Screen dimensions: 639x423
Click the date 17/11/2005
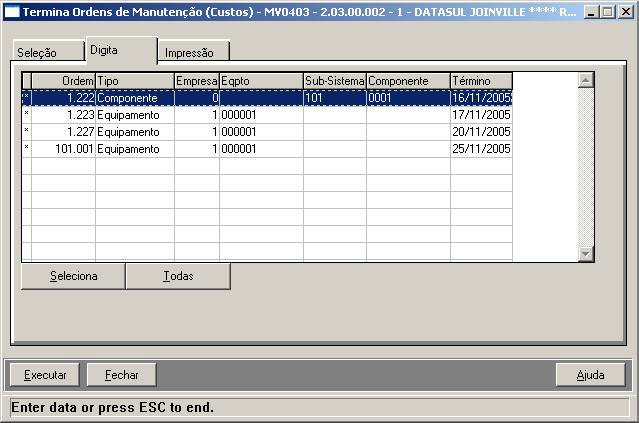pos(481,115)
